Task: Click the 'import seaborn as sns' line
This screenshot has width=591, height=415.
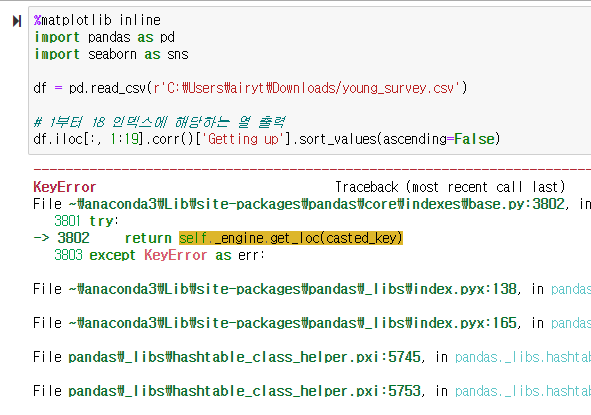Action: coord(111,54)
